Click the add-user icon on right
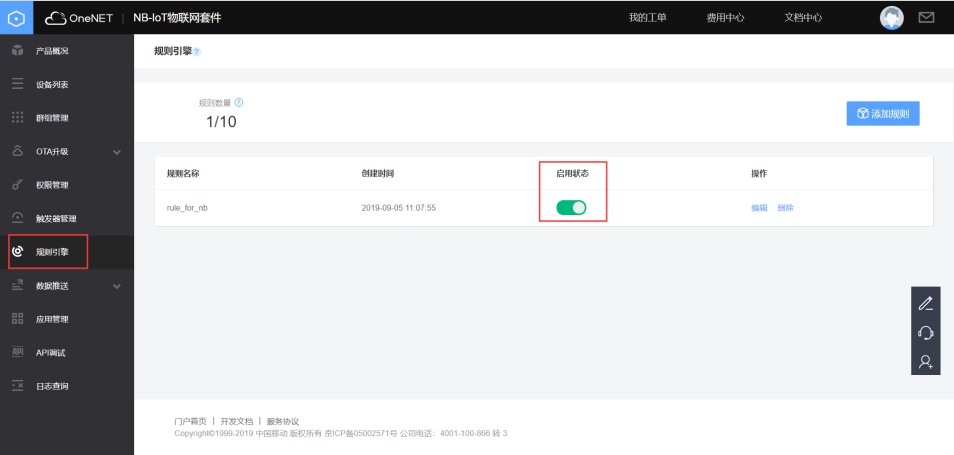The image size is (954, 455). (x=925, y=362)
